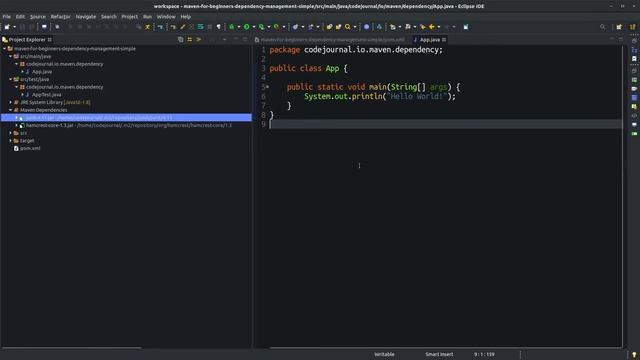Click the Coverage run icon

262,27
